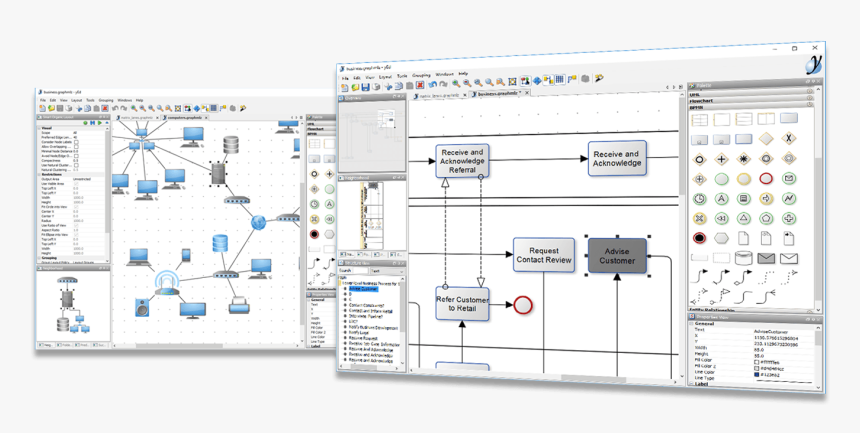Select message event envelope circle in BPMN palette
860x433 pixels.
[789, 178]
